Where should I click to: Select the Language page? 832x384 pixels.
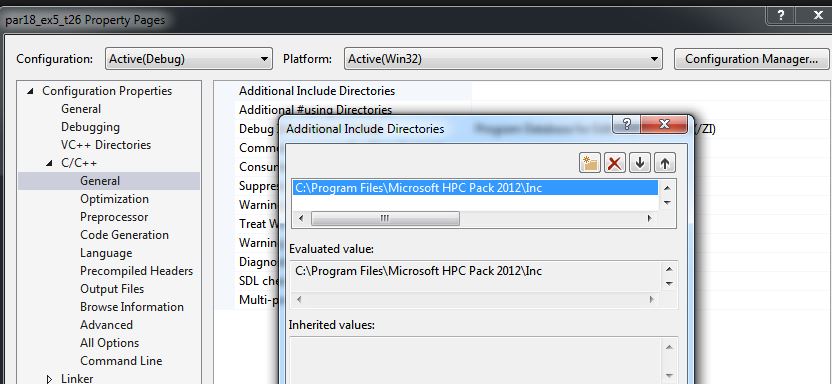106,253
